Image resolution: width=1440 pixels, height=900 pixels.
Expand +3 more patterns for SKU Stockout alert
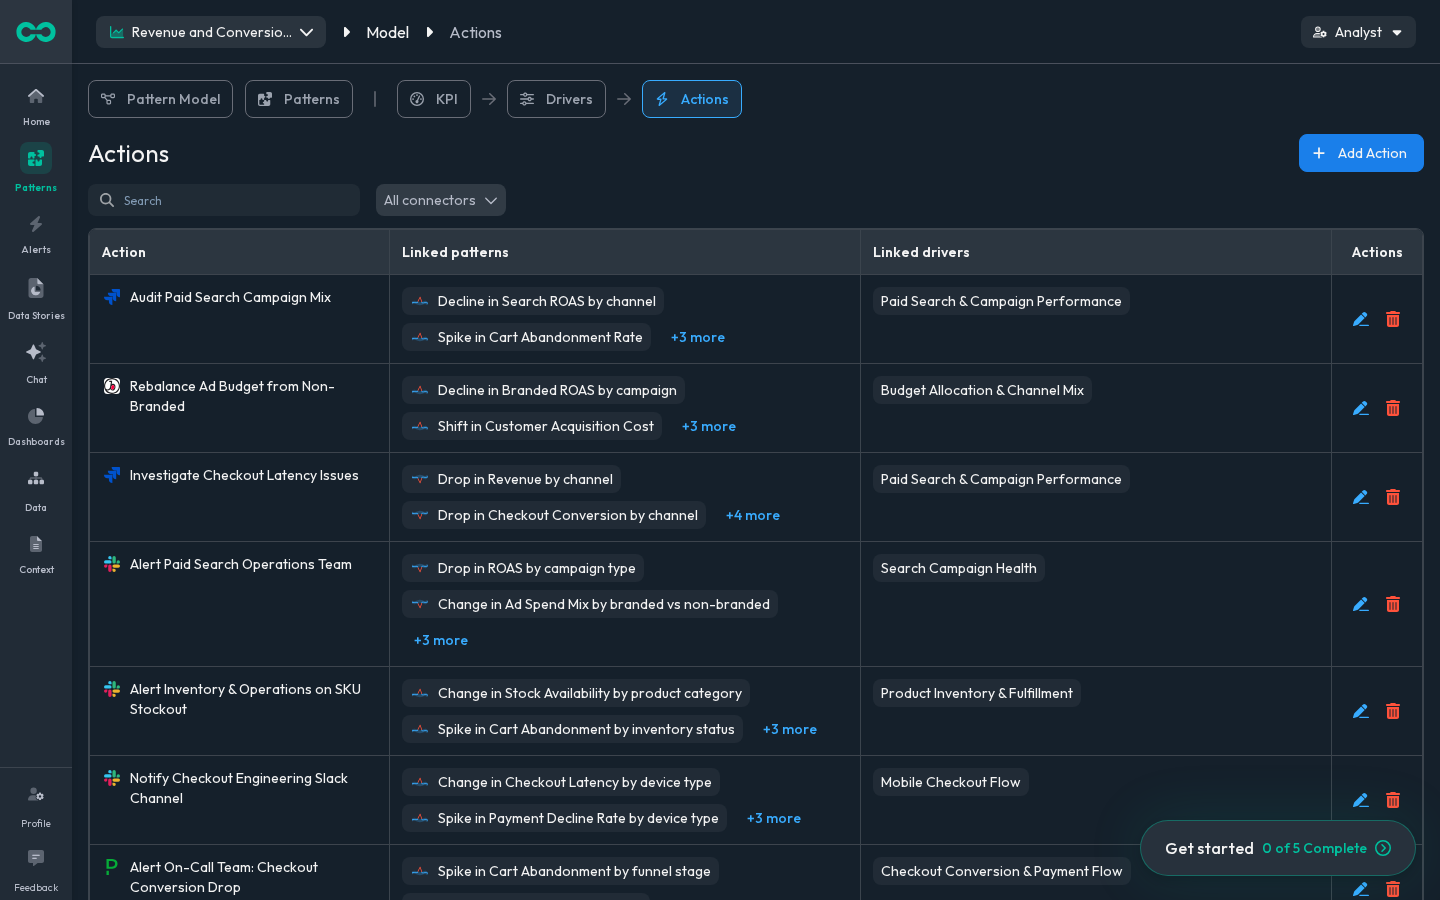click(x=790, y=729)
